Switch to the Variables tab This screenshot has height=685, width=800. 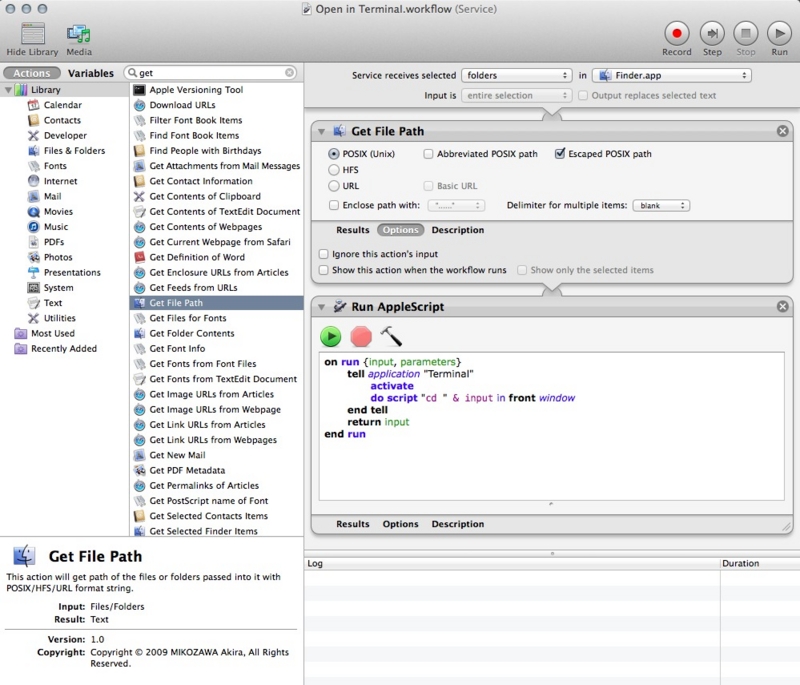click(x=91, y=73)
